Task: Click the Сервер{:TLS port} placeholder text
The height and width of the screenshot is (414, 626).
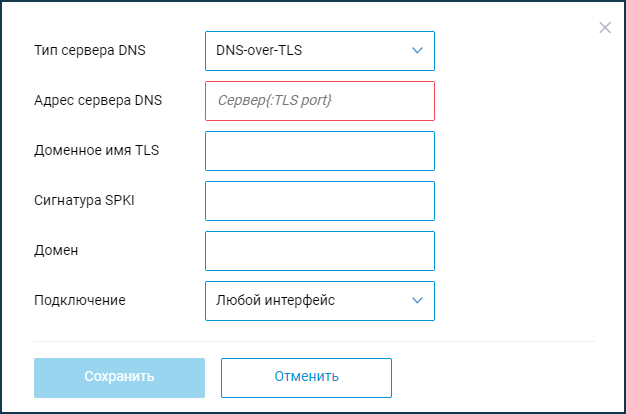Action: [x=274, y=100]
